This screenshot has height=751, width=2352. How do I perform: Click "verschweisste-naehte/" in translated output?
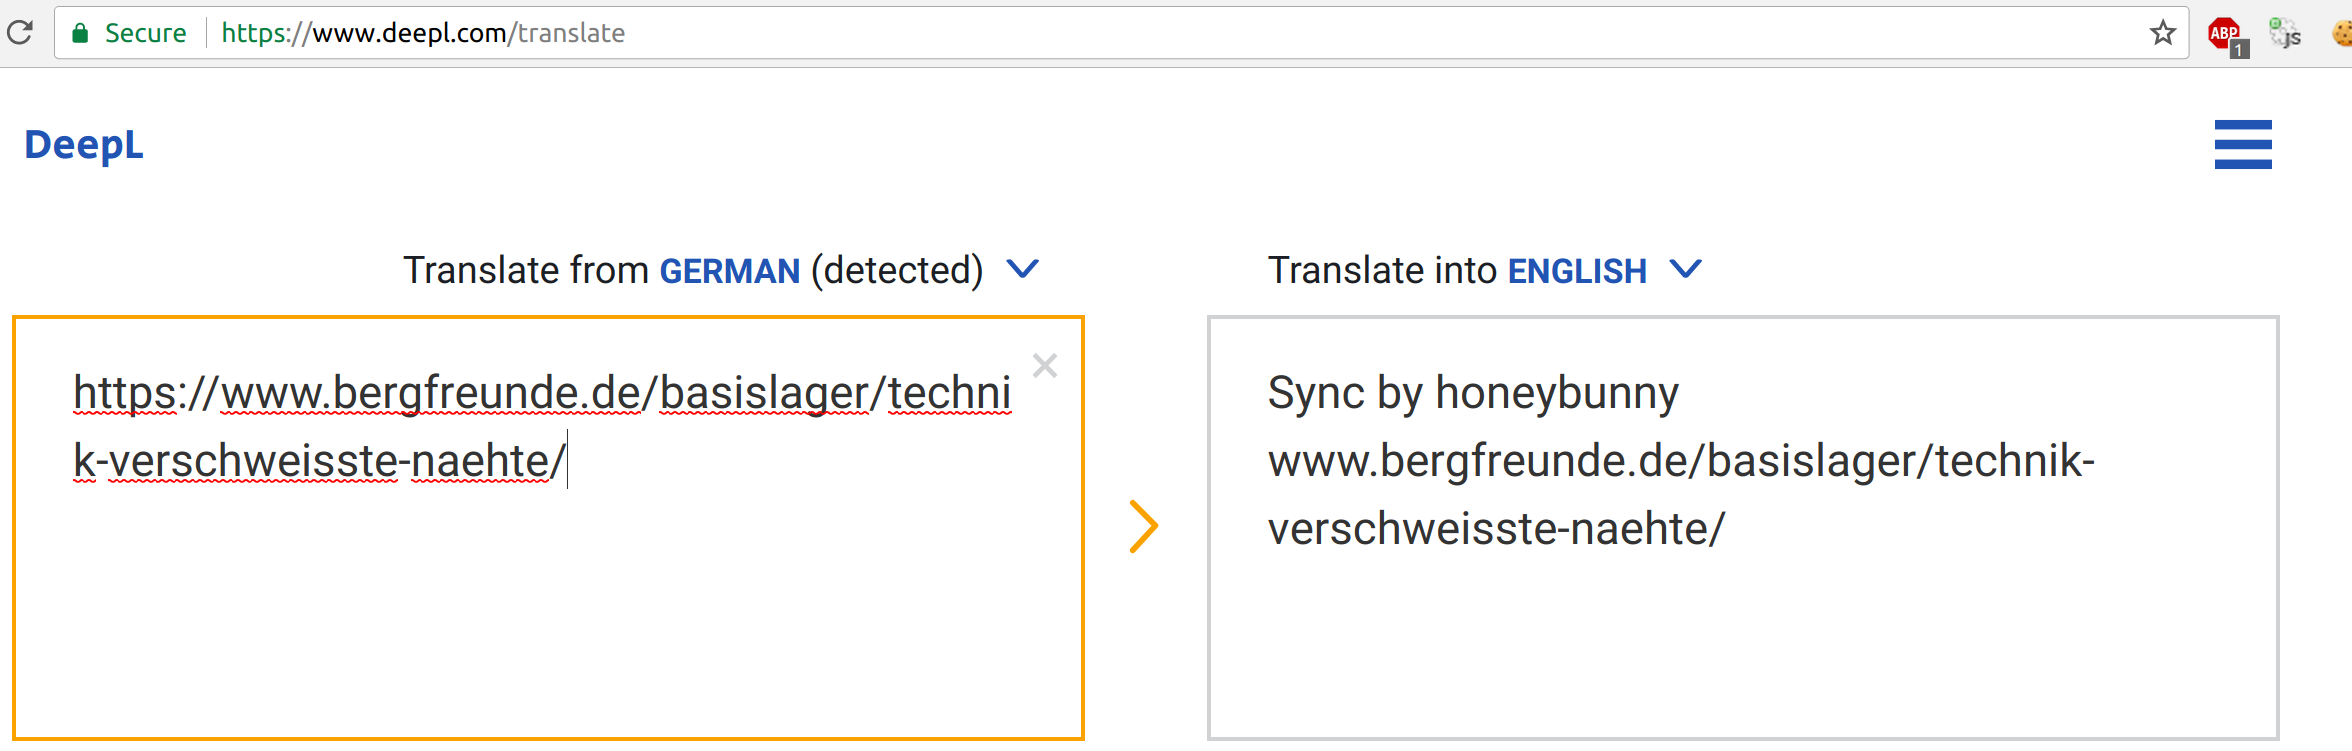(x=1497, y=529)
